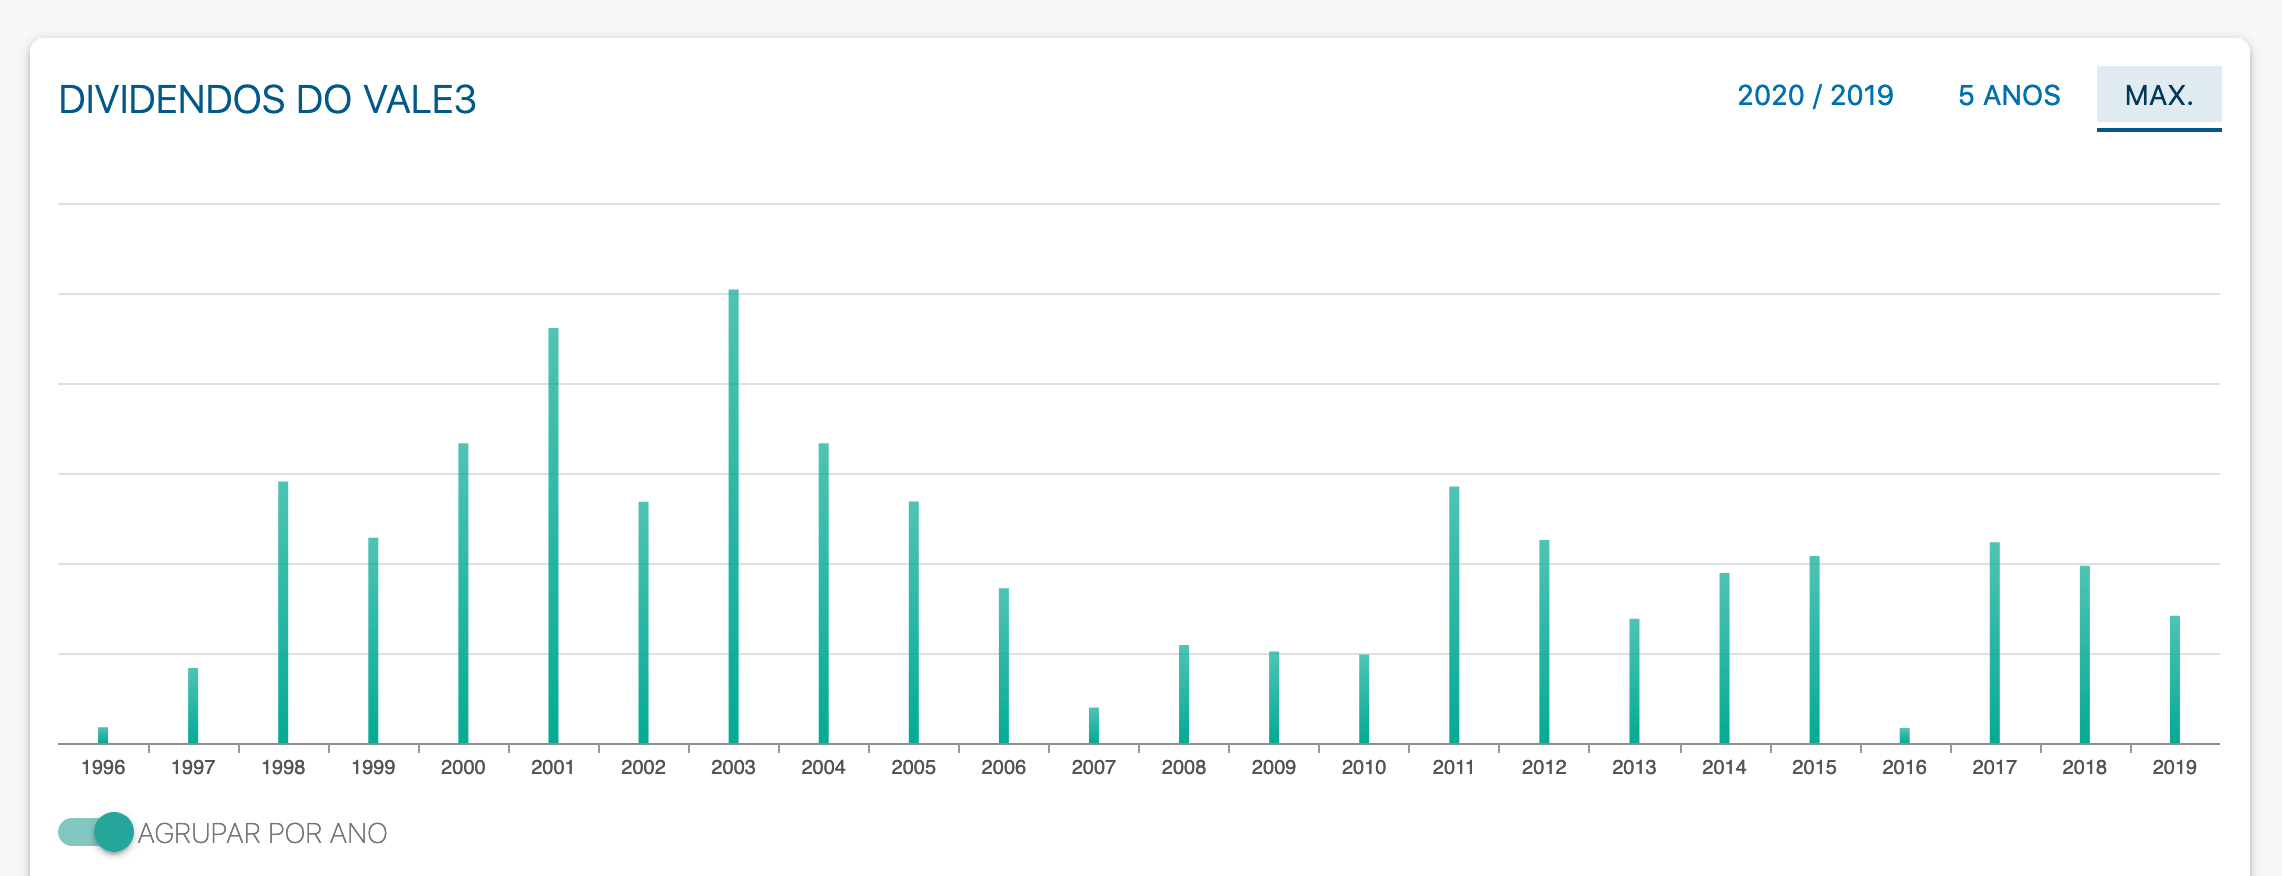This screenshot has width=2282, height=876.
Task: Click the 1996 dividend bar
Action: coord(103,735)
